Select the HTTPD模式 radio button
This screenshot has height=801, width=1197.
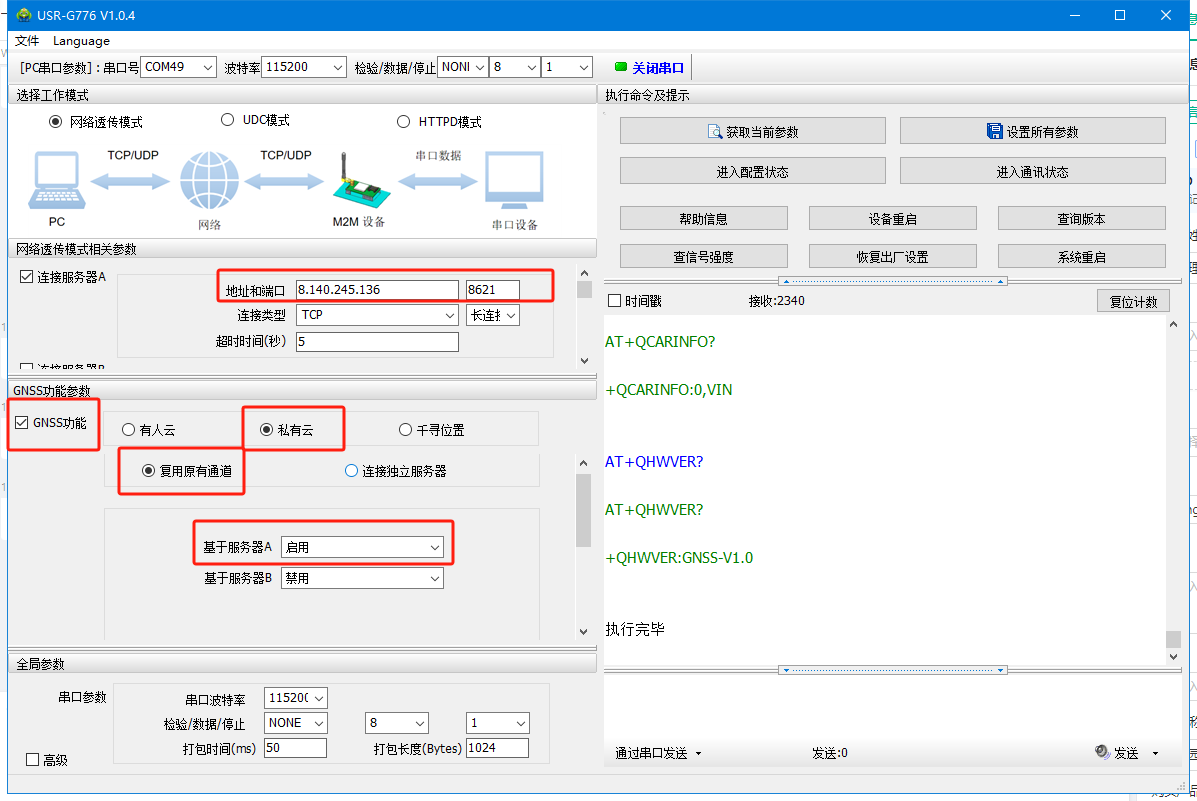(404, 122)
